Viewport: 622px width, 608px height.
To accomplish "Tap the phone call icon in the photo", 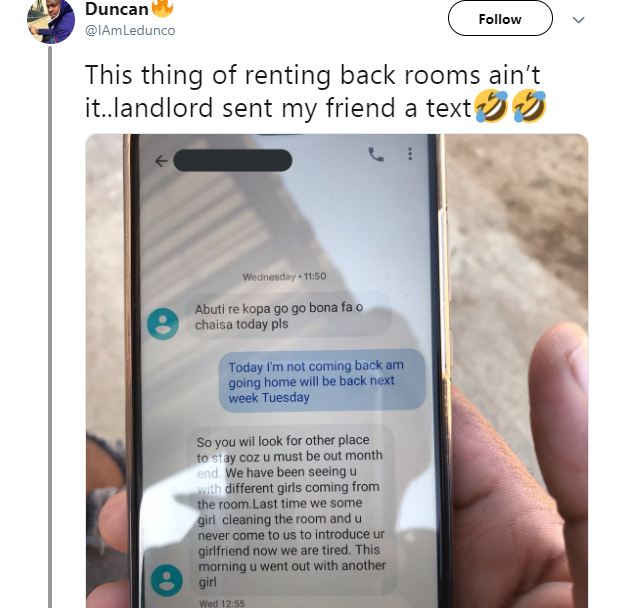I will [x=376, y=154].
